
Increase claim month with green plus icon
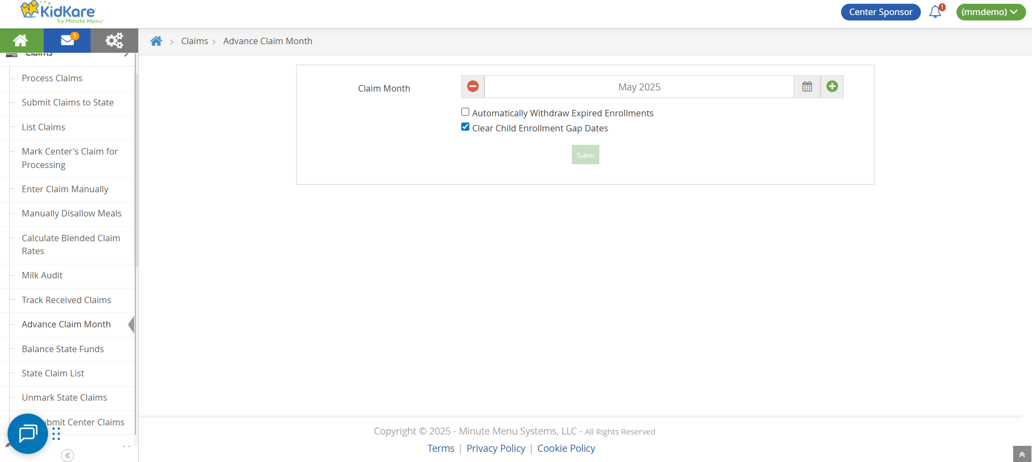832,86
